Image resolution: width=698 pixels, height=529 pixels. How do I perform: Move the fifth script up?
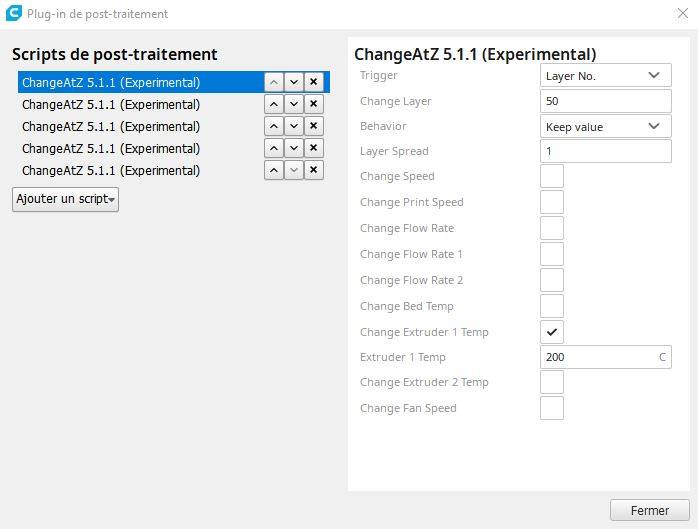point(274,170)
